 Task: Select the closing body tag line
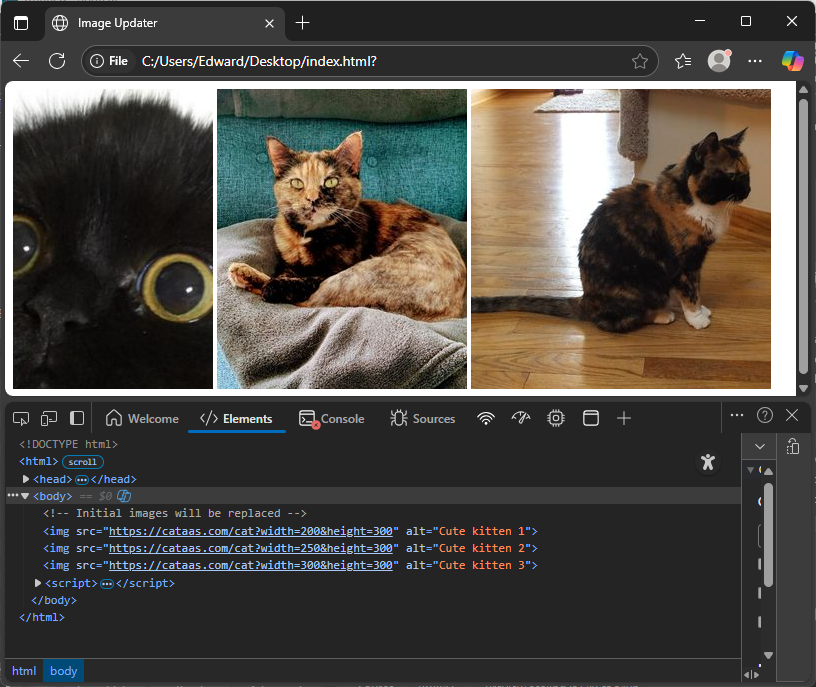pos(54,600)
